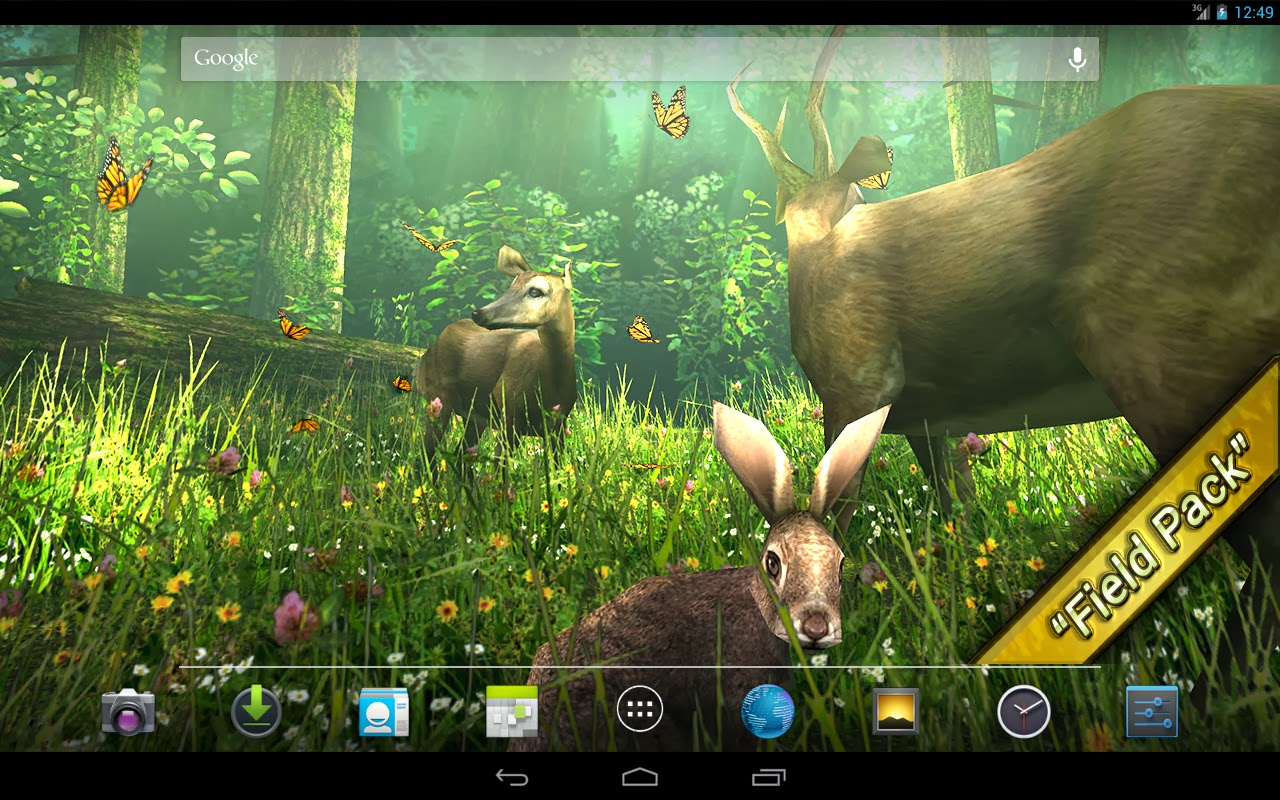Open the Calendar app icon
The height and width of the screenshot is (800, 1280).
512,712
